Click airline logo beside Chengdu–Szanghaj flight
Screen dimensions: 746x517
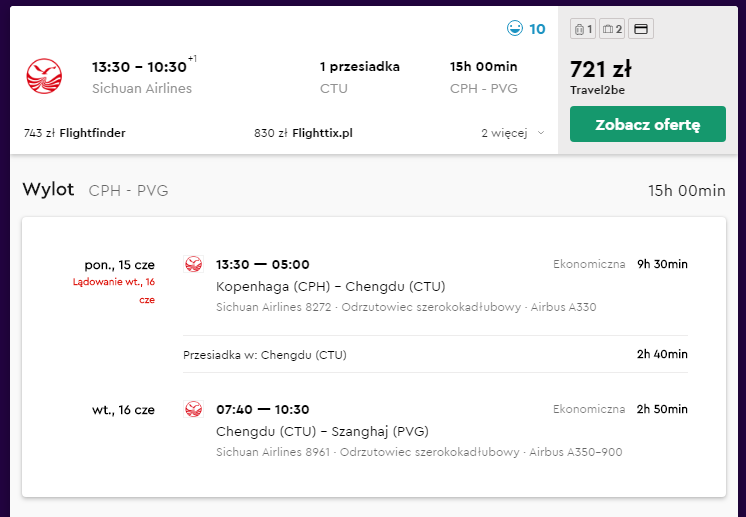pyautogui.click(x=194, y=409)
